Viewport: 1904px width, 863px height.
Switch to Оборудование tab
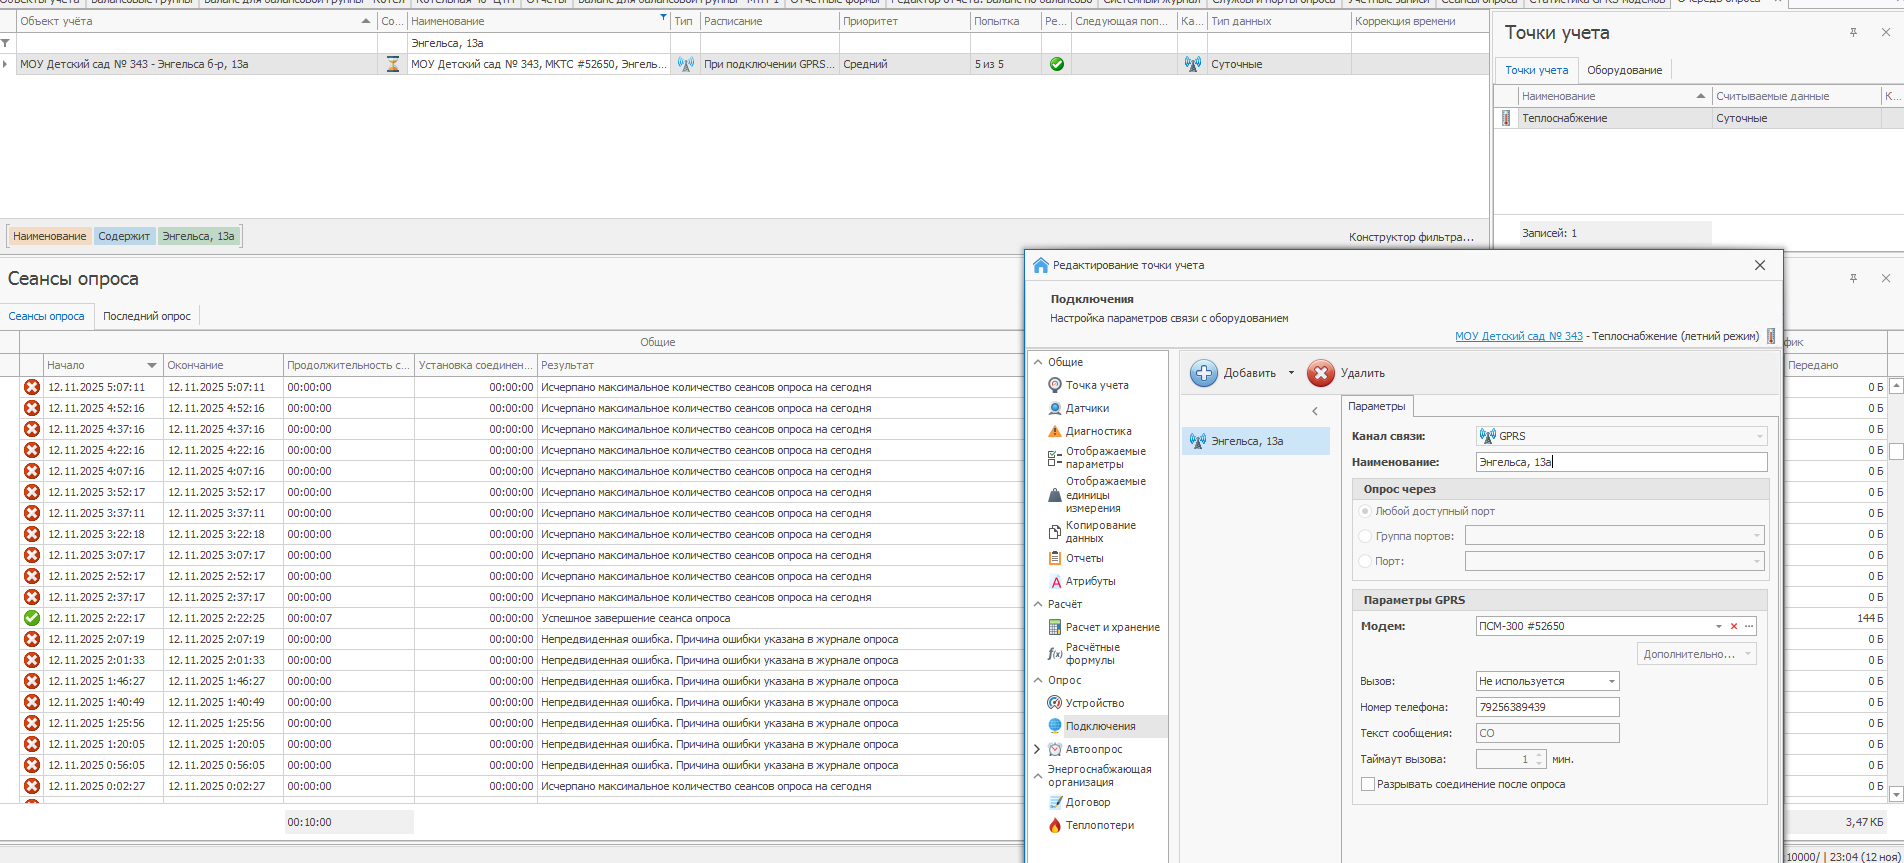point(1624,70)
